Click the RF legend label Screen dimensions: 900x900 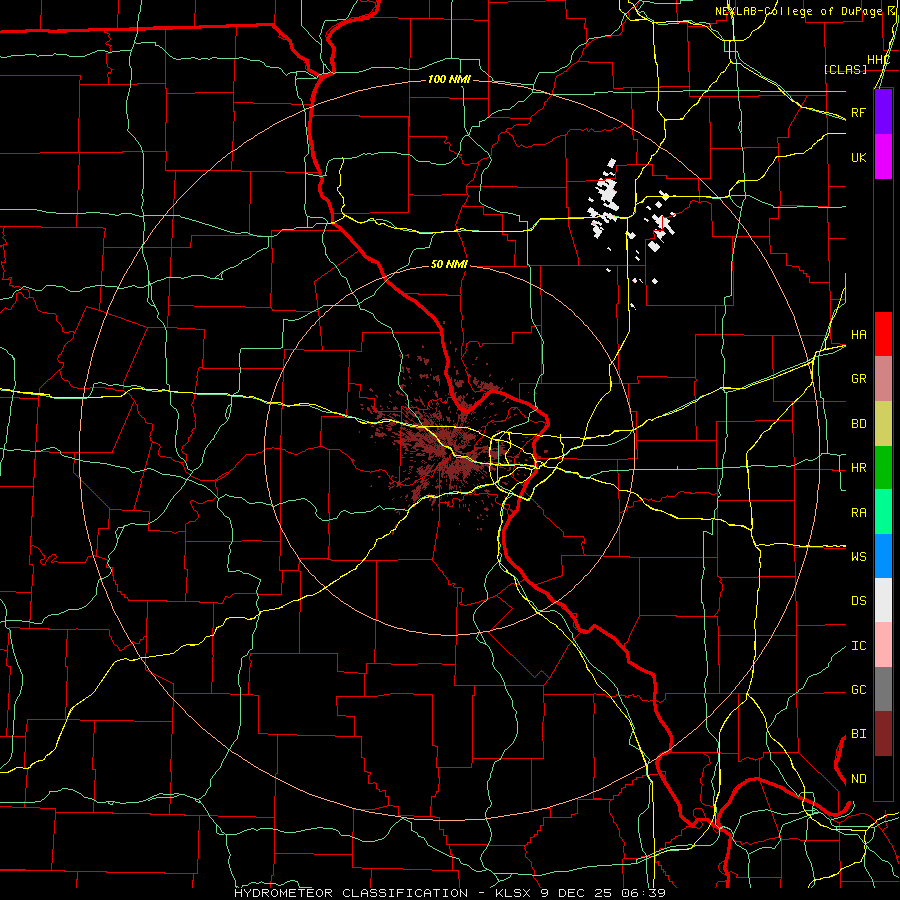[x=859, y=112]
